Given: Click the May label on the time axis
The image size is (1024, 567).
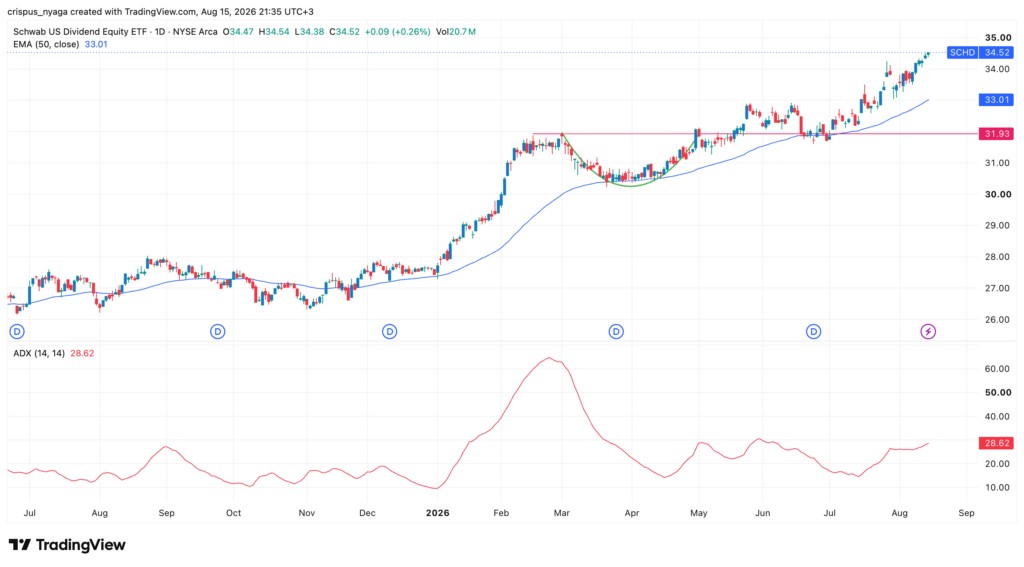Looking at the screenshot, I should [x=699, y=513].
